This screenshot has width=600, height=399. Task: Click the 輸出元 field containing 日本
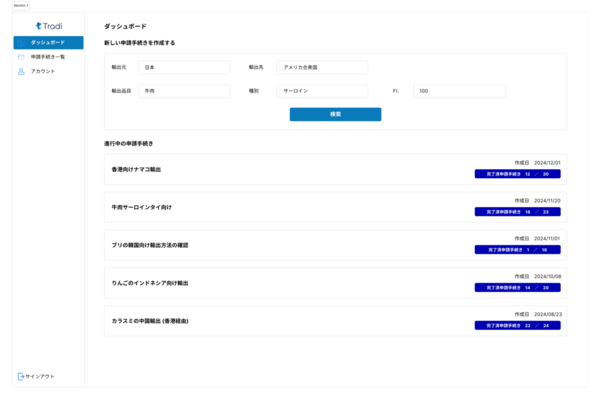point(184,67)
